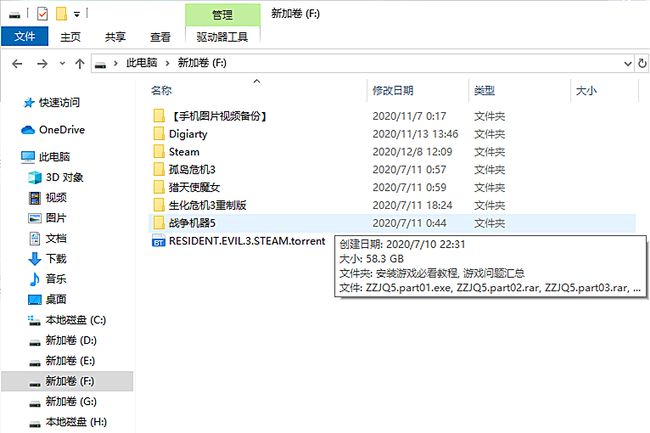Click the Steam folder icon
The image size is (650, 433).
pyautogui.click(x=159, y=152)
